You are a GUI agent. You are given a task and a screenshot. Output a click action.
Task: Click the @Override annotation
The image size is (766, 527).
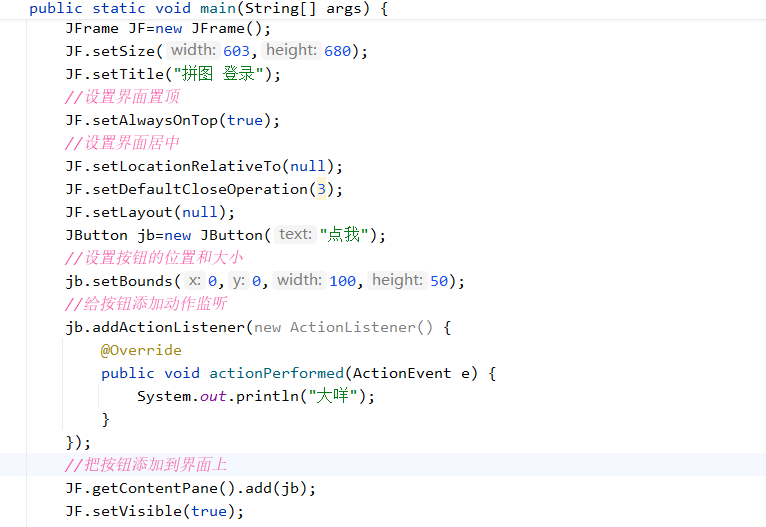(141, 350)
